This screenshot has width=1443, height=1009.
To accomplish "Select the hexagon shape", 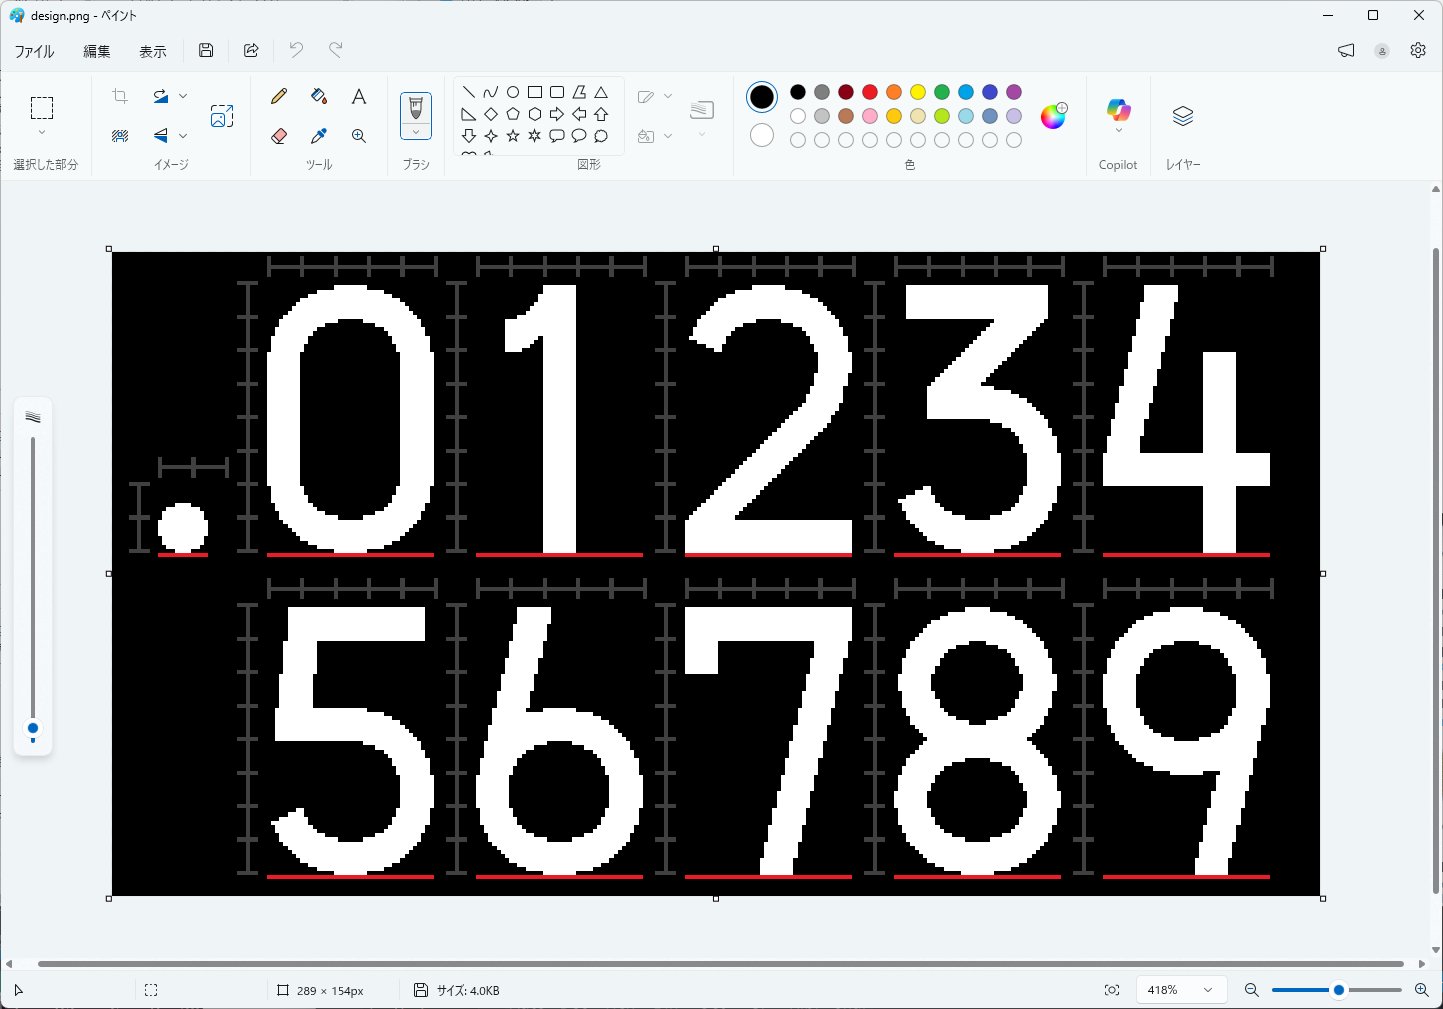I will click(x=535, y=114).
